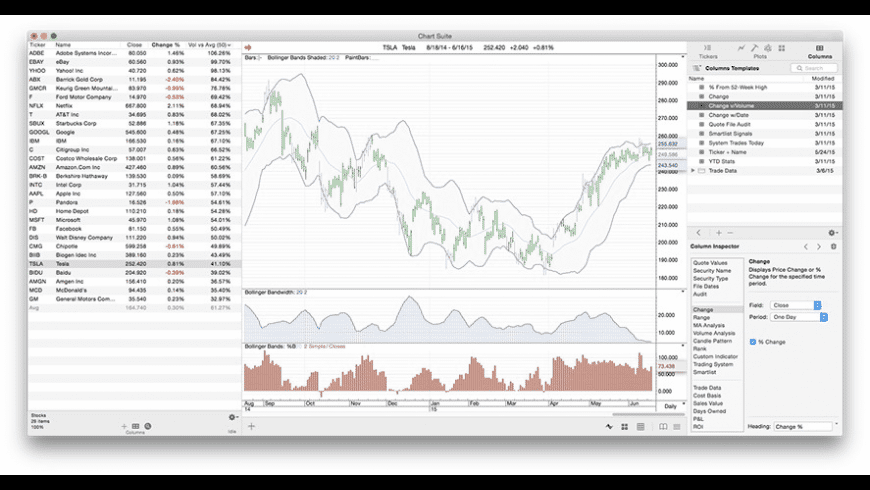
Task: Click the table rows icon in chart bottom toolbar
Action: point(641,427)
